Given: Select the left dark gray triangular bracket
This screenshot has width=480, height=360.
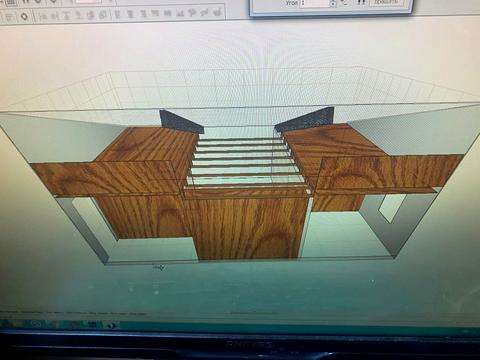Looking at the screenshot, I should [x=181, y=122].
